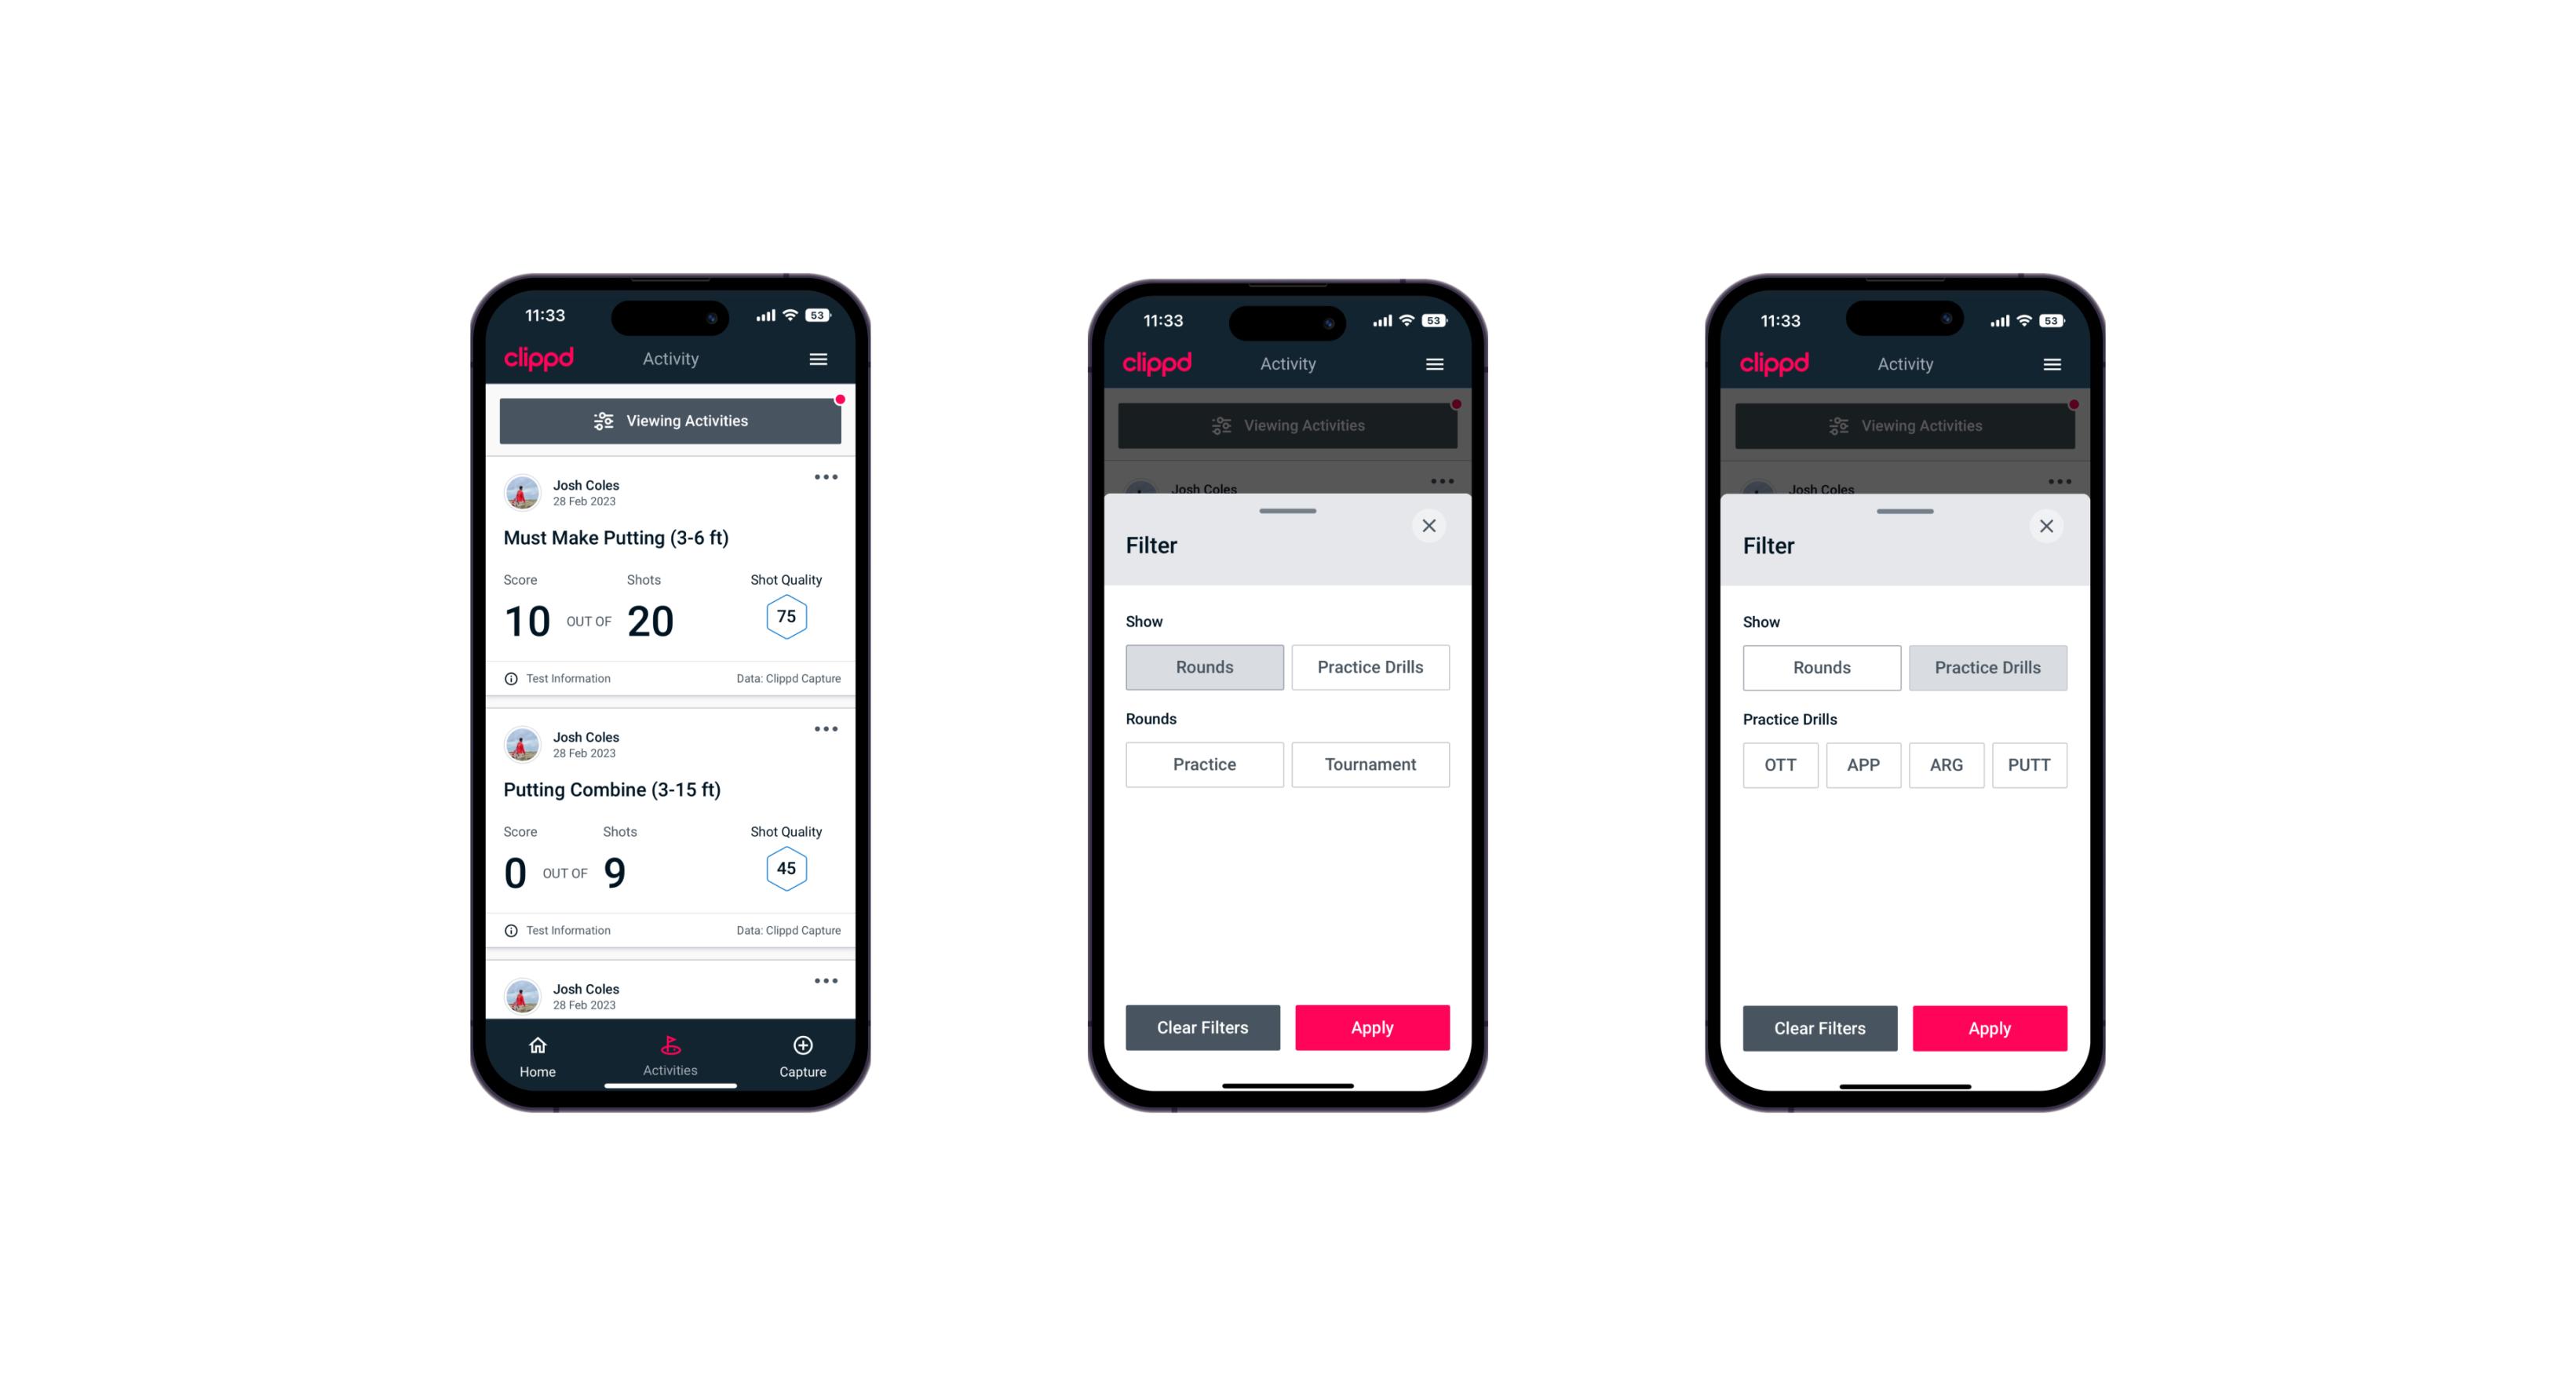Select the ARG practice drill category
This screenshot has width=2576, height=1386.
(x=1946, y=764)
